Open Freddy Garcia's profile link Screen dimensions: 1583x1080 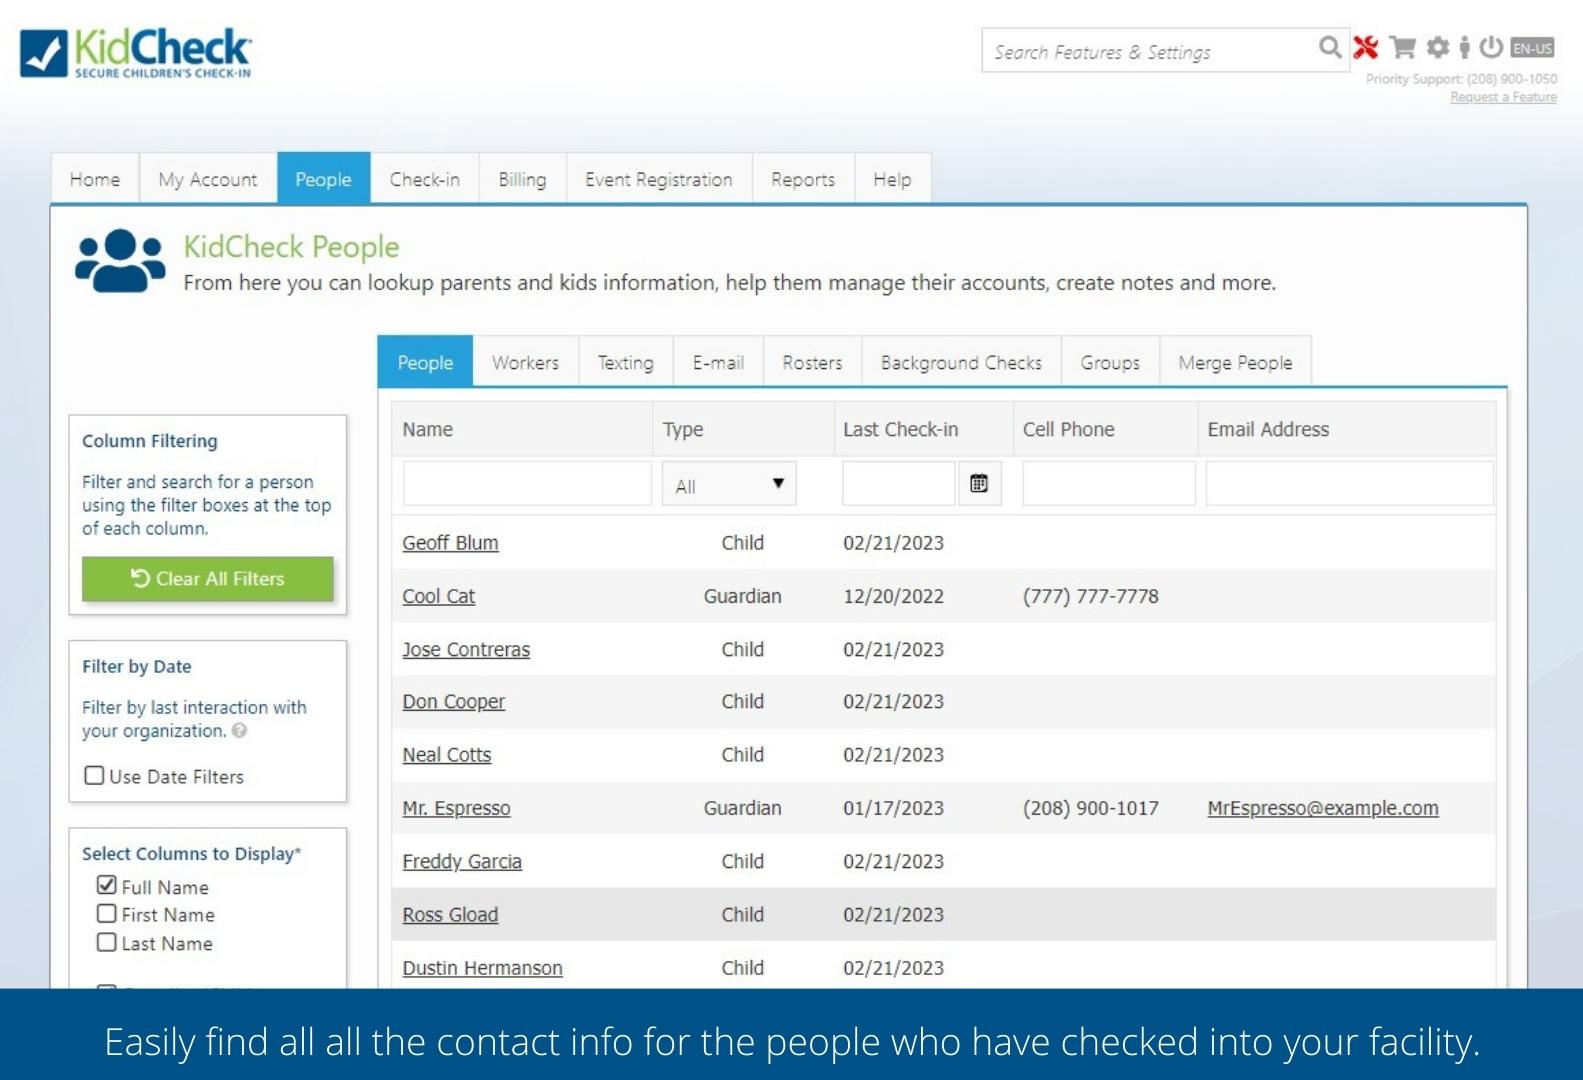(x=462, y=861)
